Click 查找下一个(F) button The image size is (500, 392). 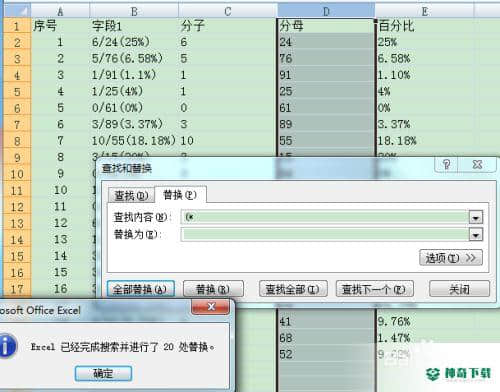click(x=375, y=289)
